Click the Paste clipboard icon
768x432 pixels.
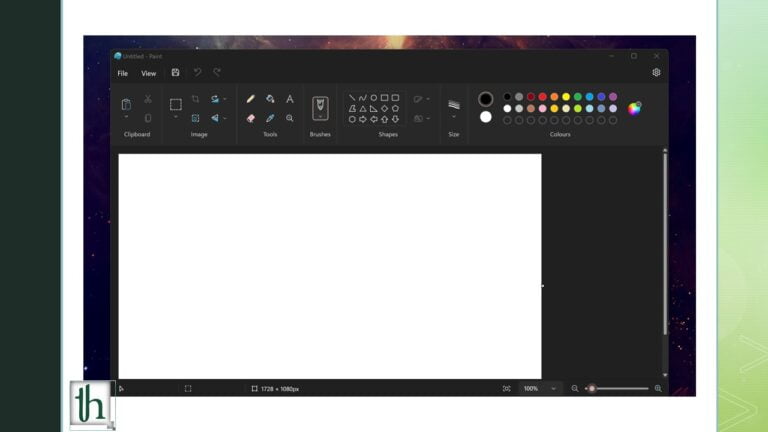126,104
